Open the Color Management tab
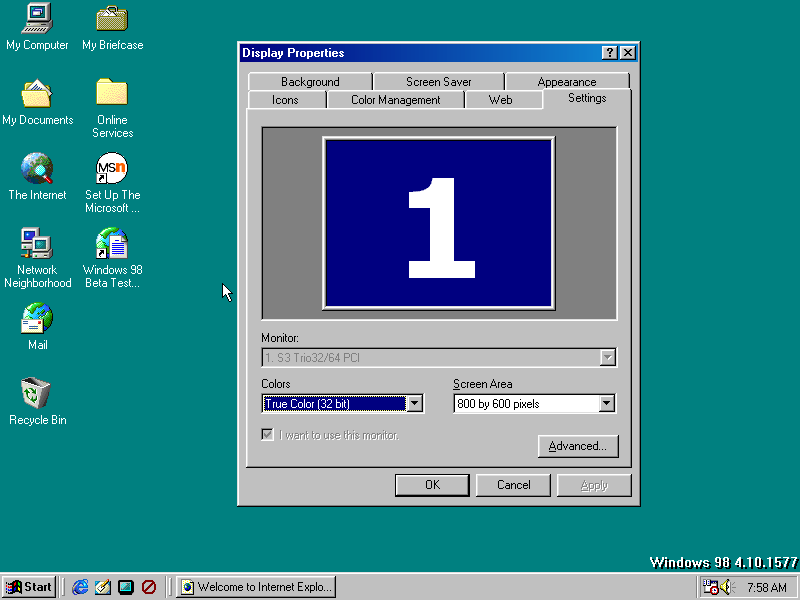The height and width of the screenshot is (600, 800). pyautogui.click(x=395, y=100)
